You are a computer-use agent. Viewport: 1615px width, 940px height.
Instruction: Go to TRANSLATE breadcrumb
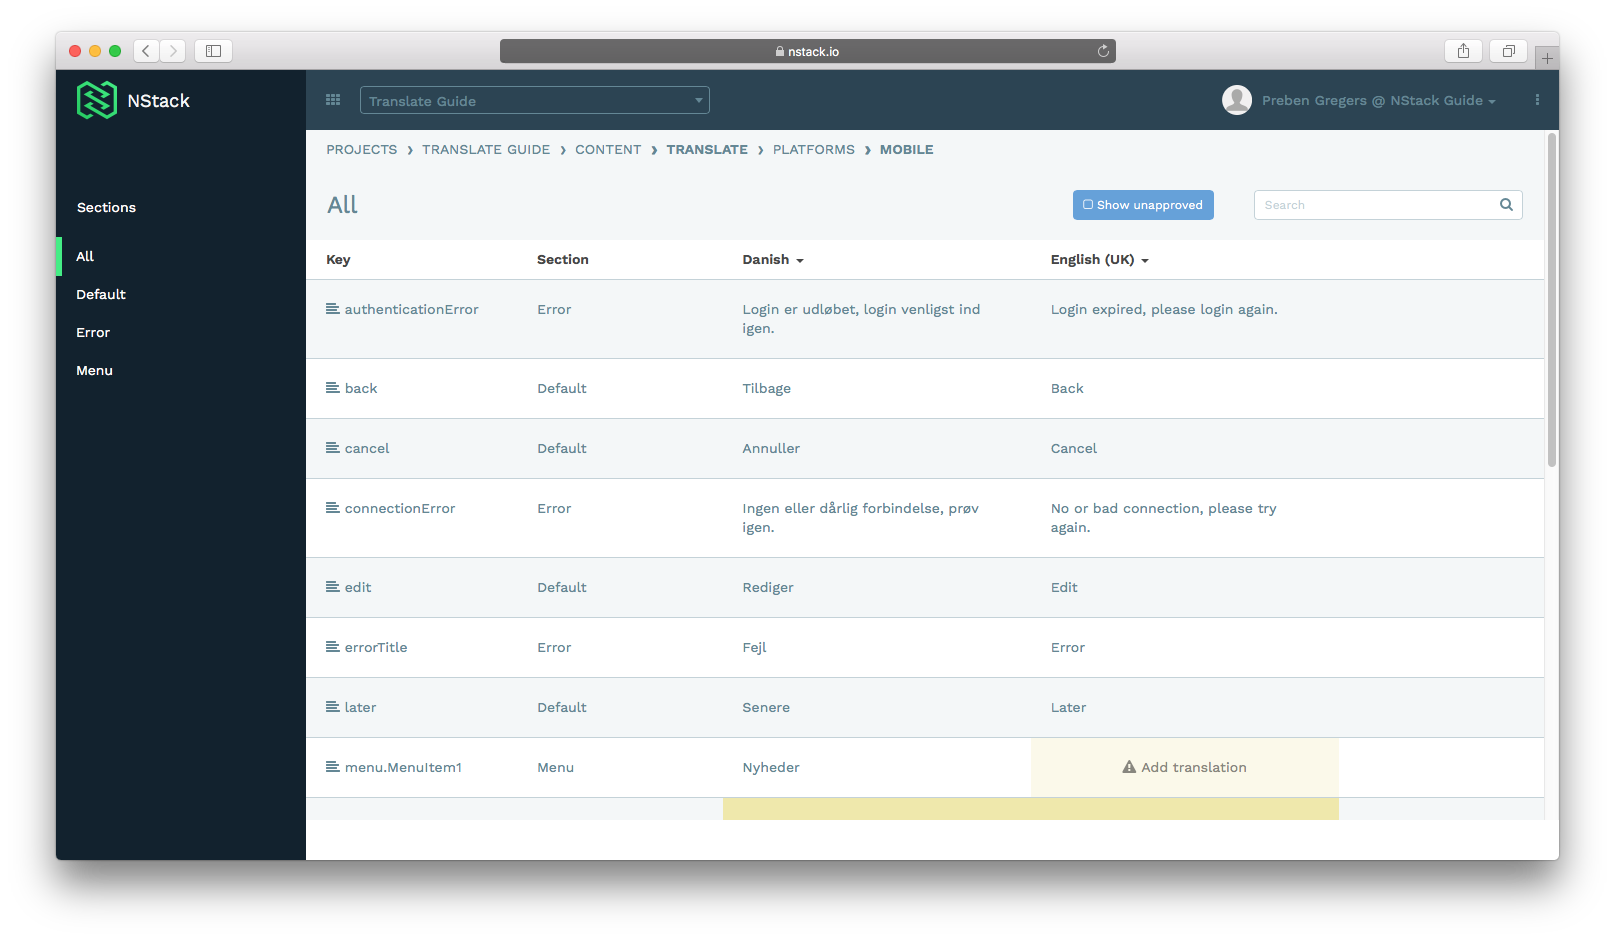point(707,149)
